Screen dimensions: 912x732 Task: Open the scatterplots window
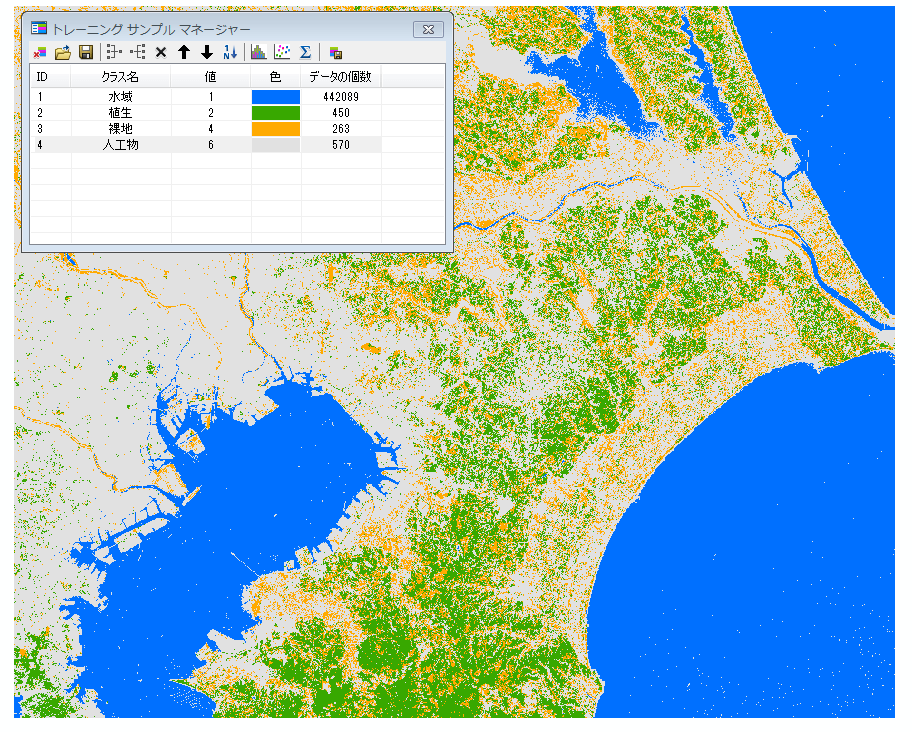coord(282,52)
